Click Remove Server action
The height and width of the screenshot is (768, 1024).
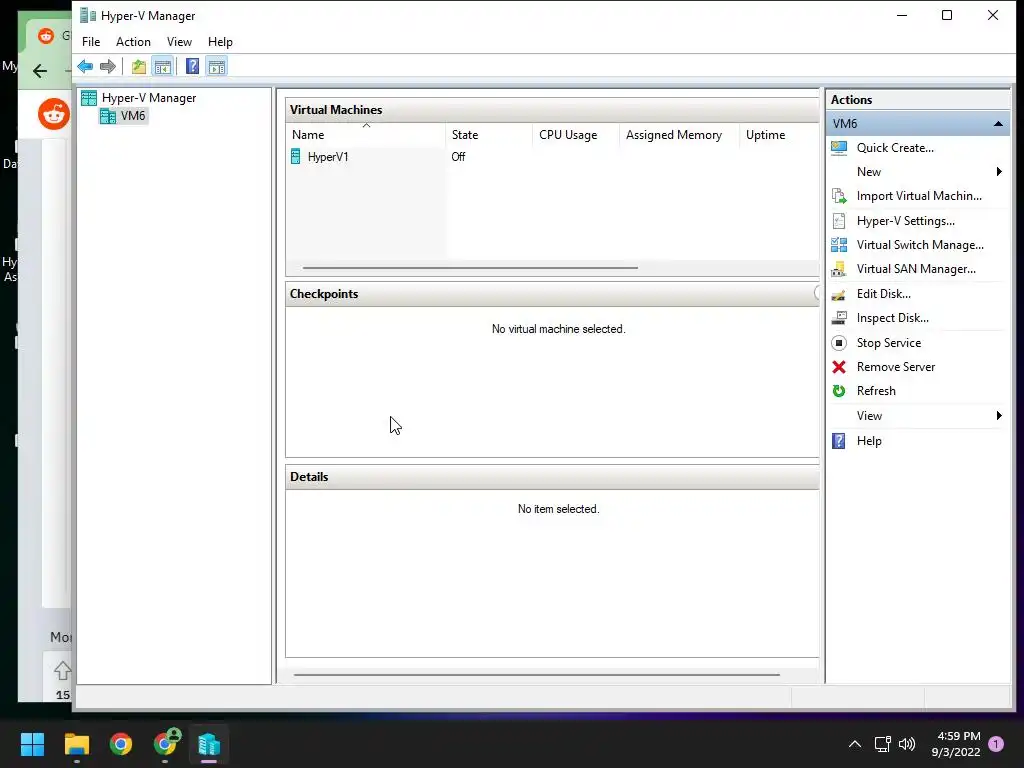click(895, 367)
